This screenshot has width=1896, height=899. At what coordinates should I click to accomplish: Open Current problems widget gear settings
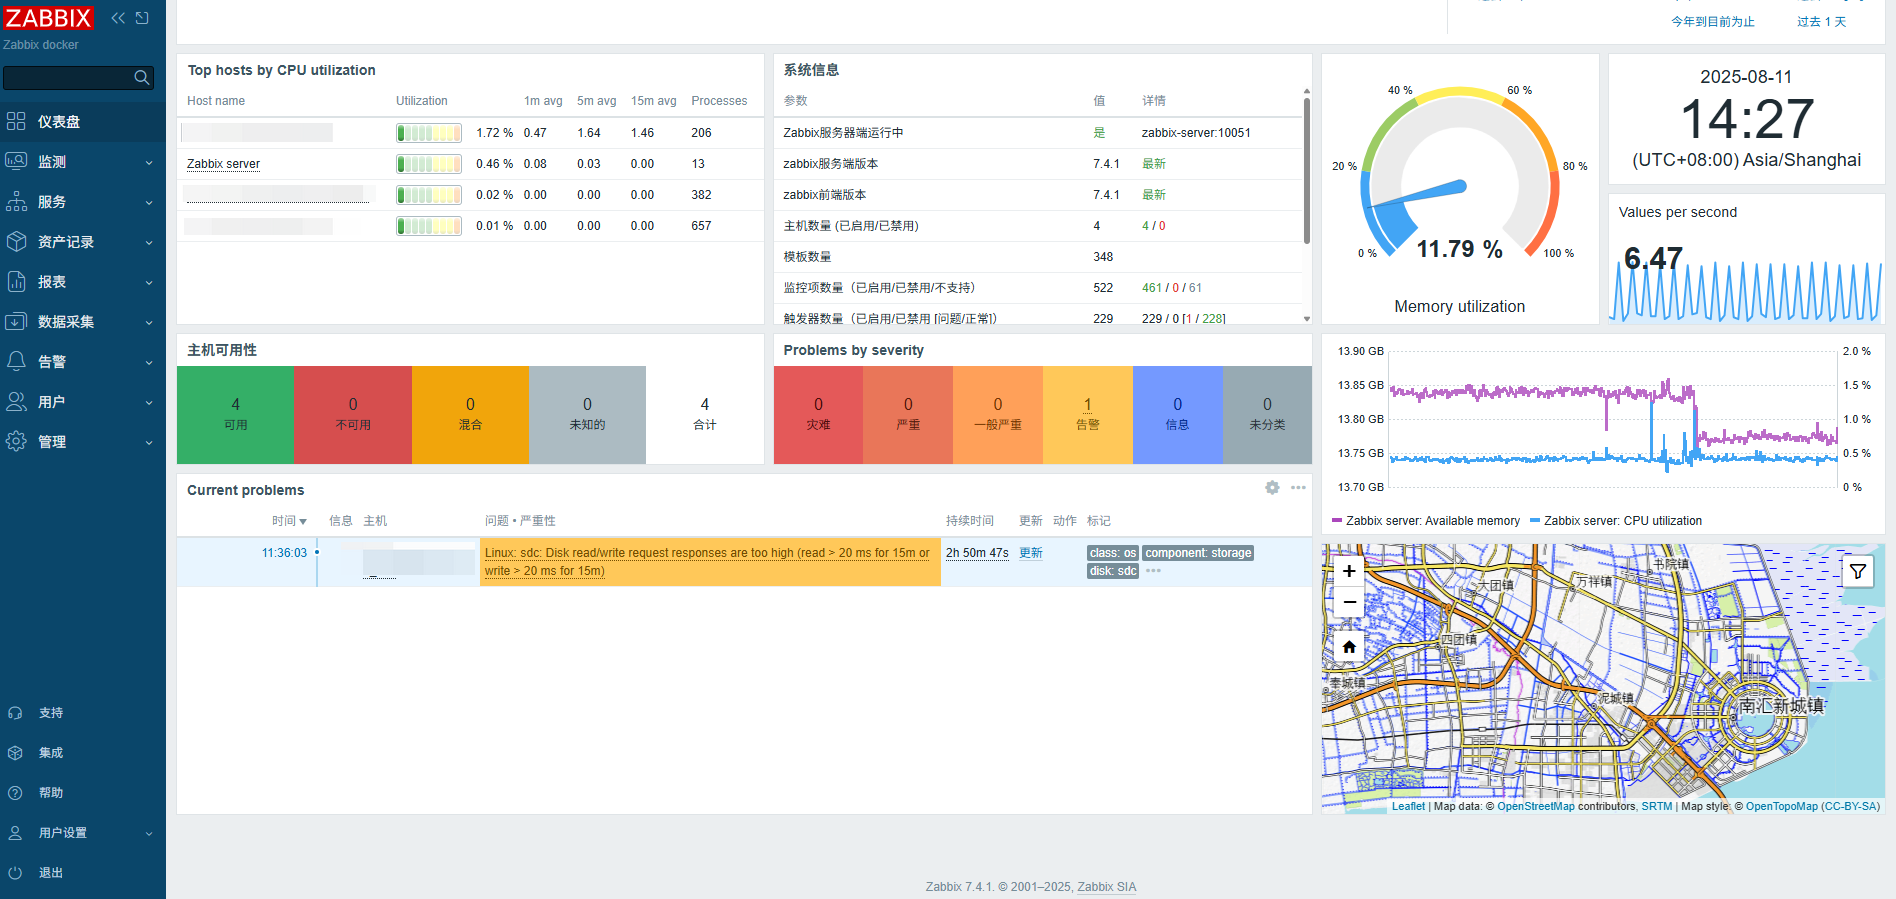coord(1272,488)
